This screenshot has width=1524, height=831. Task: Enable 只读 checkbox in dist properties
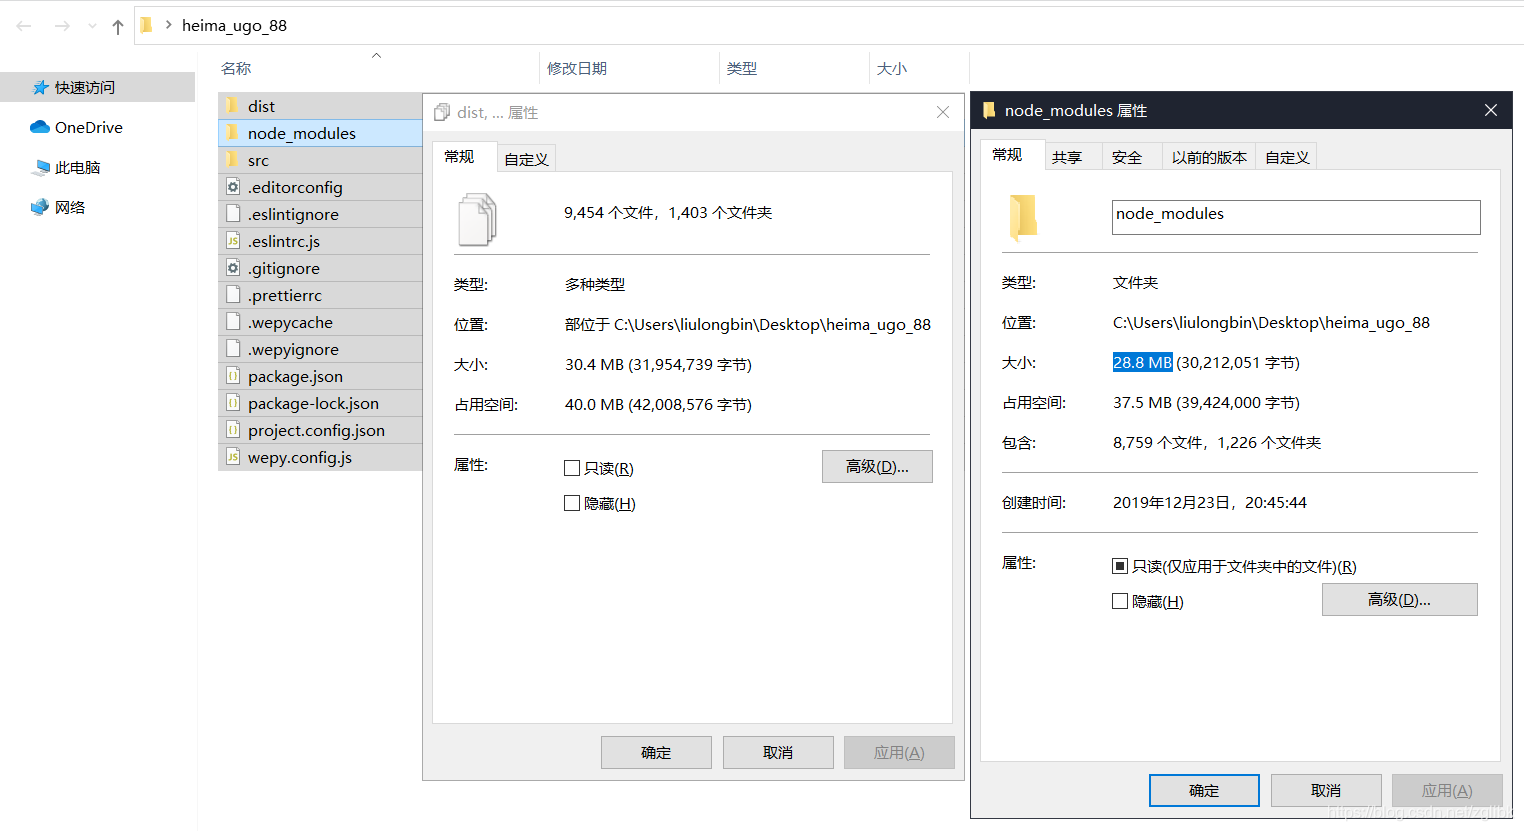(x=572, y=467)
